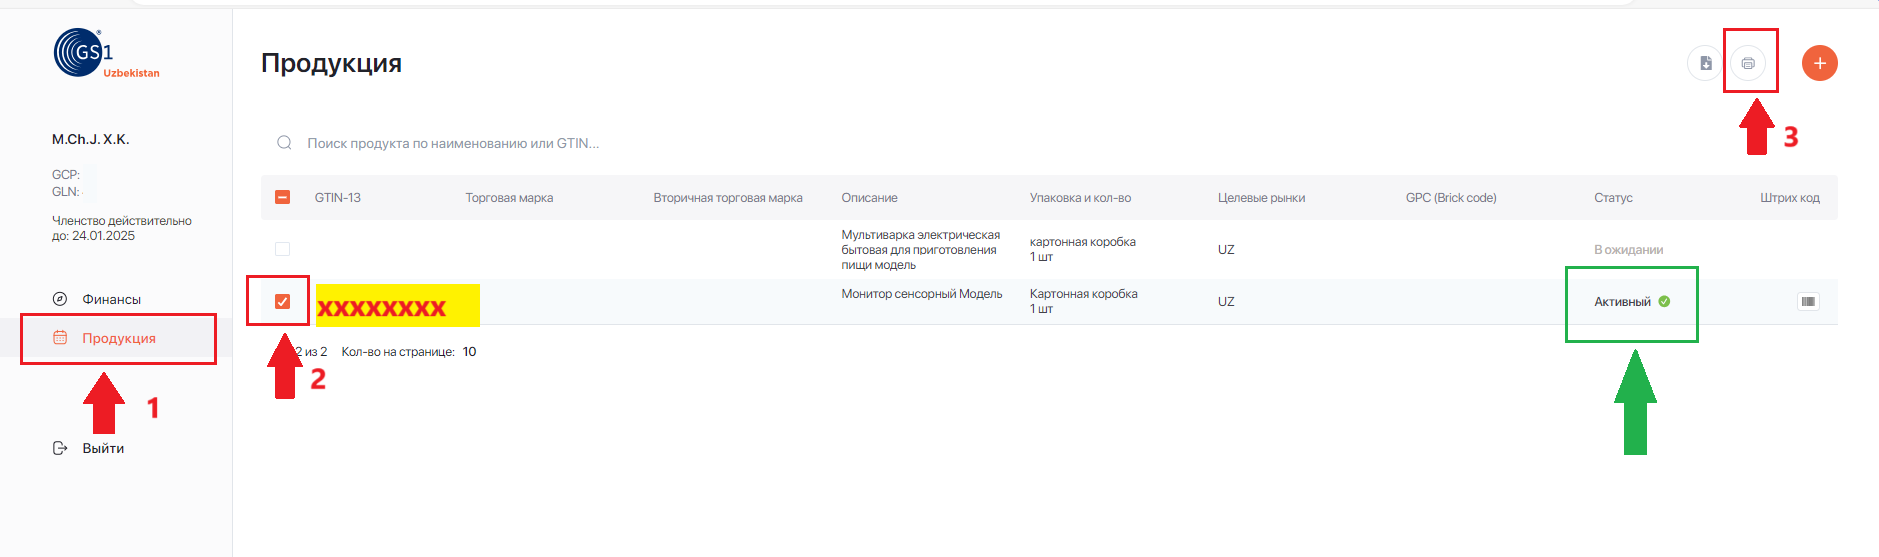This screenshot has height=557, width=1879.
Task: Open the Финансы menu item
Action: click(x=111, y=299)
